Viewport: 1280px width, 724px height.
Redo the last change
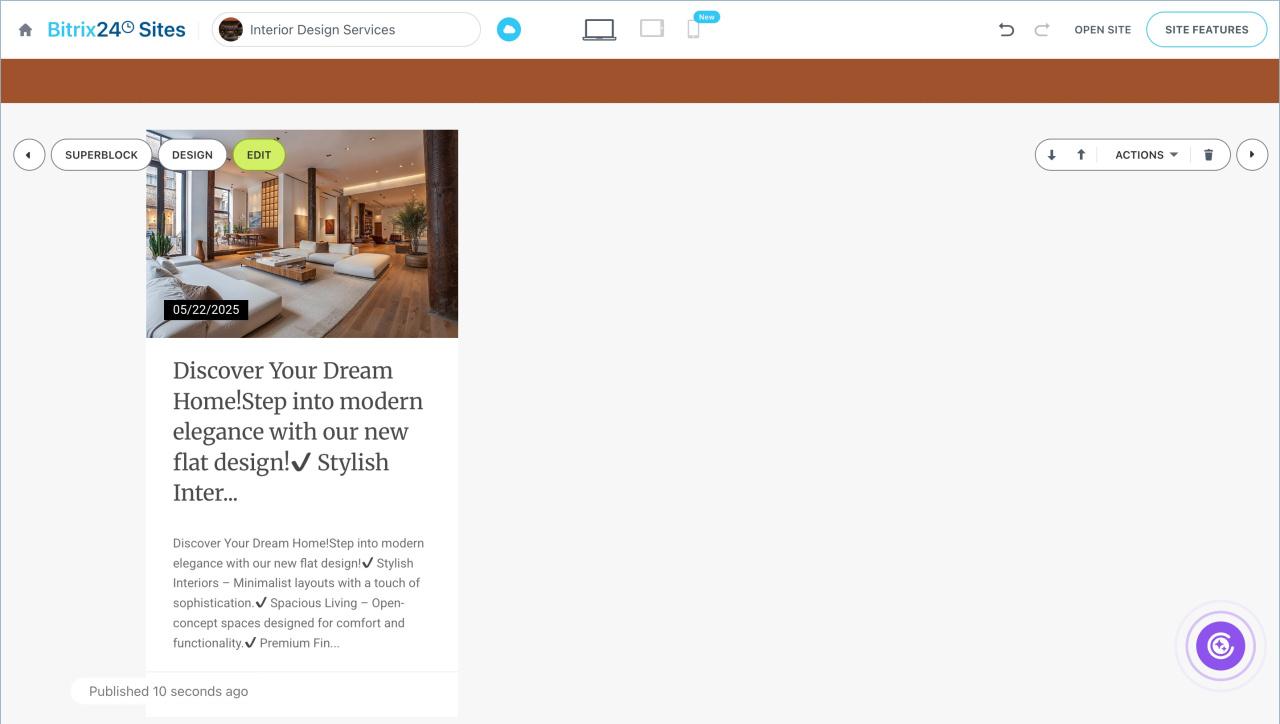click(1041, 30)
